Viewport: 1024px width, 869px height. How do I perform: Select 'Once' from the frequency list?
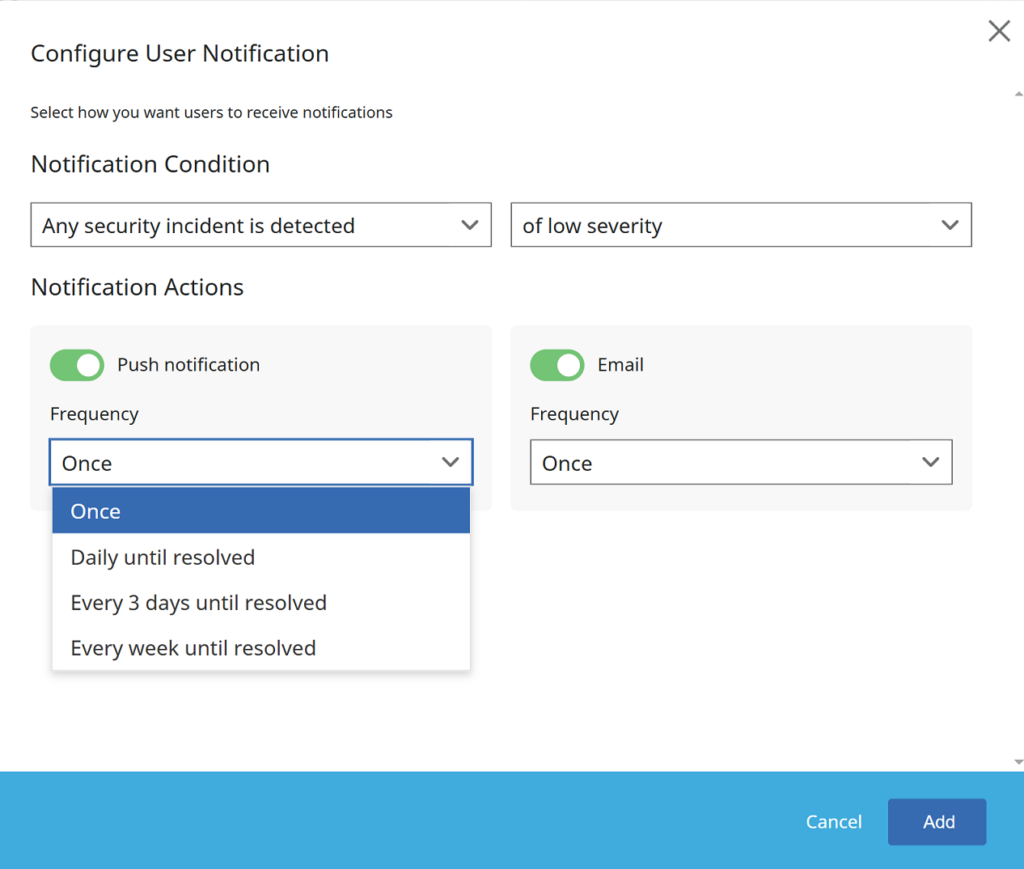(260, 511)
